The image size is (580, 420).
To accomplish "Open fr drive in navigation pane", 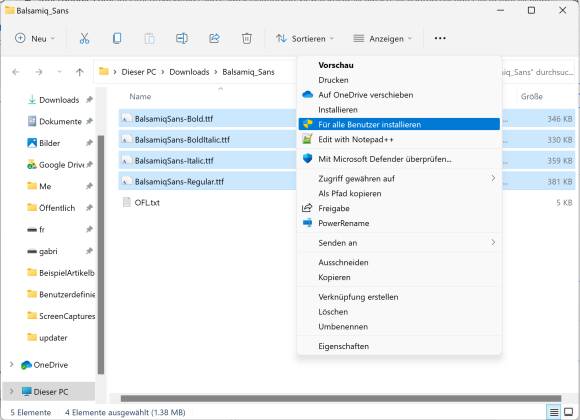I will pos(41,230).
